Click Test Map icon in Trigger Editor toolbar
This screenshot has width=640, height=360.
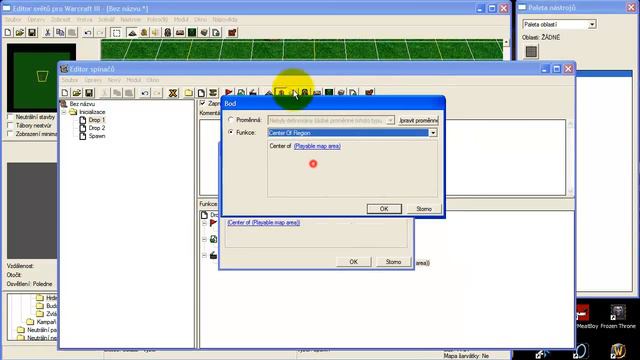point(369,93)
